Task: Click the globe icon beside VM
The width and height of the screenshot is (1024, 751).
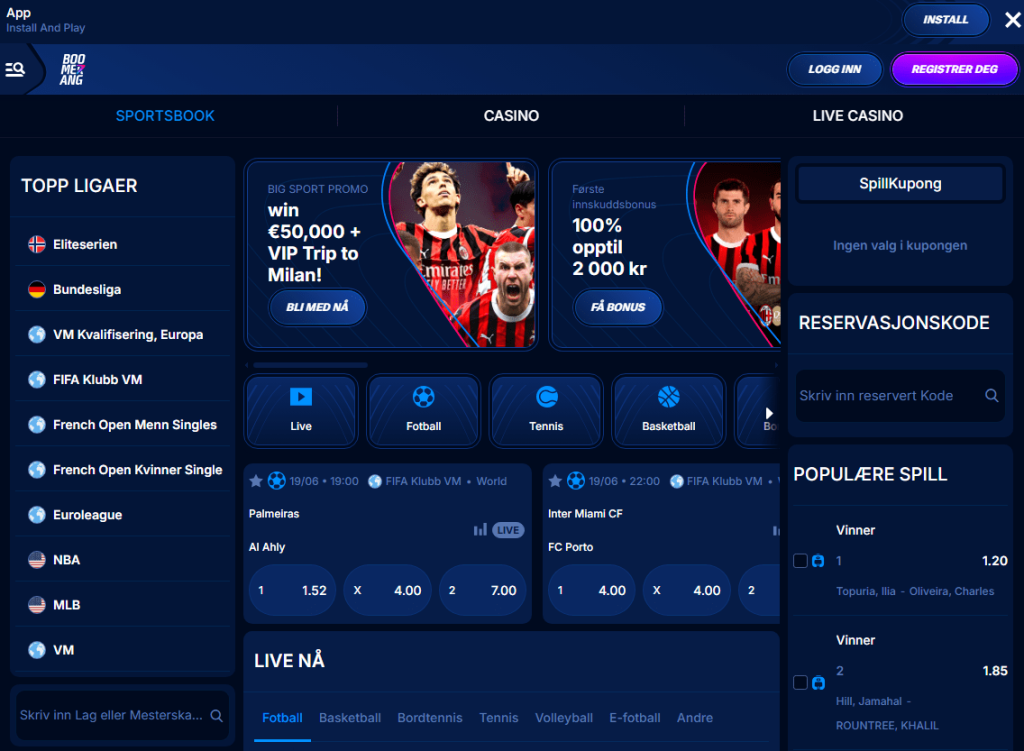Action: 37,650
